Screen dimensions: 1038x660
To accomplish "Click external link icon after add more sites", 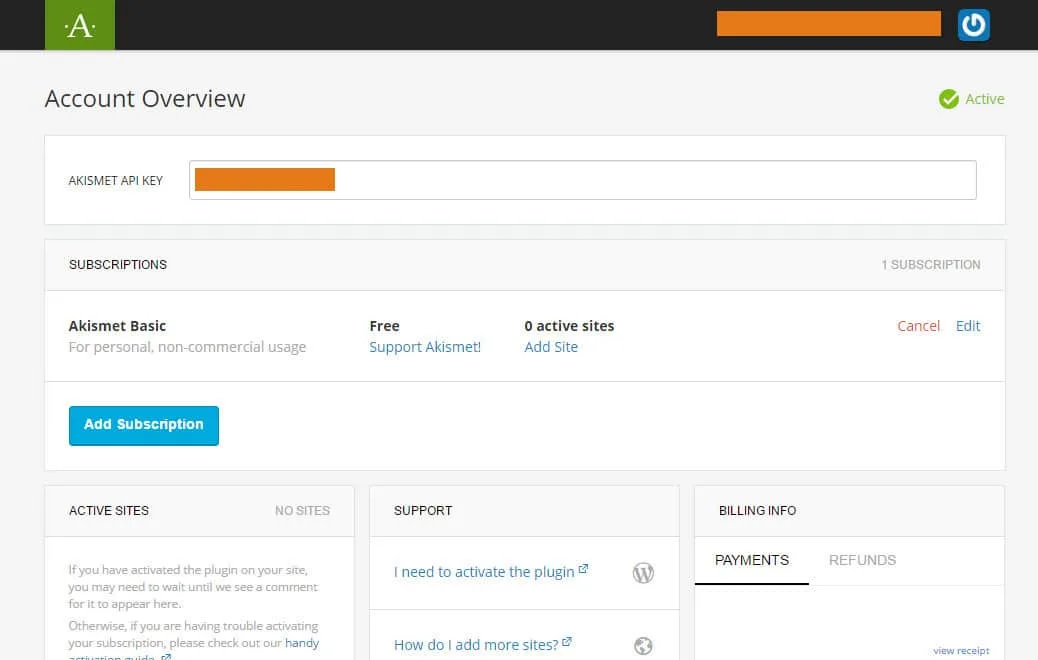I will click(567, 641).
